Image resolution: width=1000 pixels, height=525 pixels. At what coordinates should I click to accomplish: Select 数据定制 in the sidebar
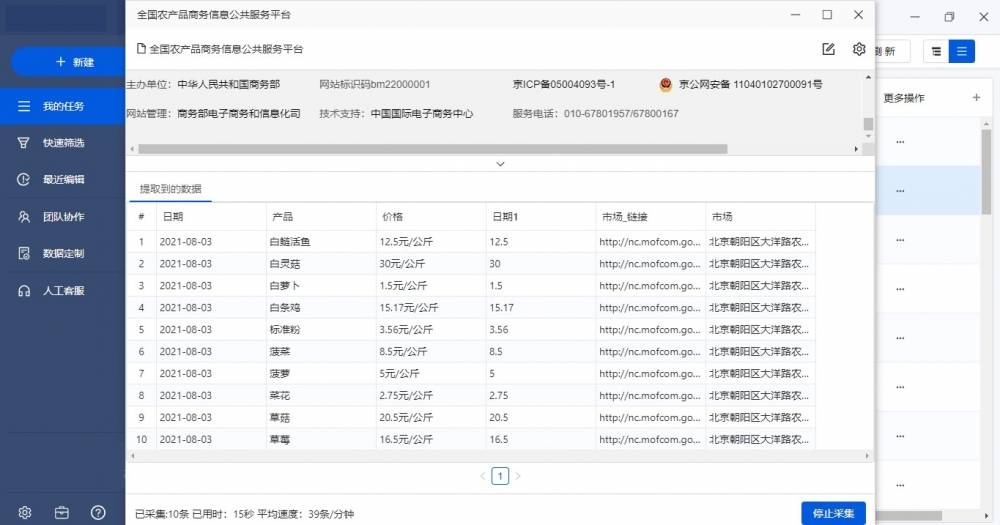[62, 254]
